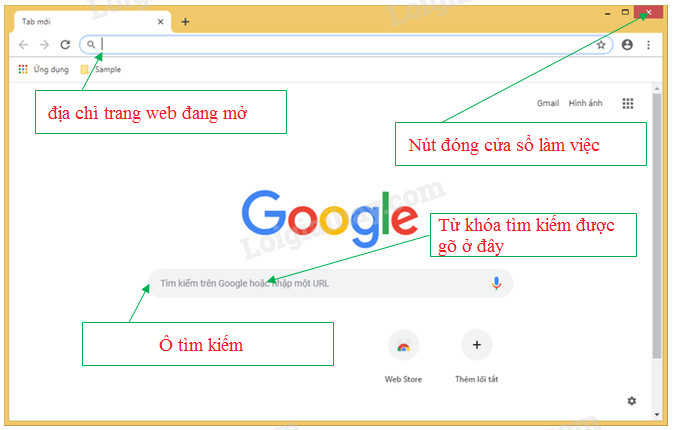Image resolution: width=674 pixels, height=430 pixels.
Task: Open the user profile avatar icon
Action: pyautogui.click(x=627, y=45)
